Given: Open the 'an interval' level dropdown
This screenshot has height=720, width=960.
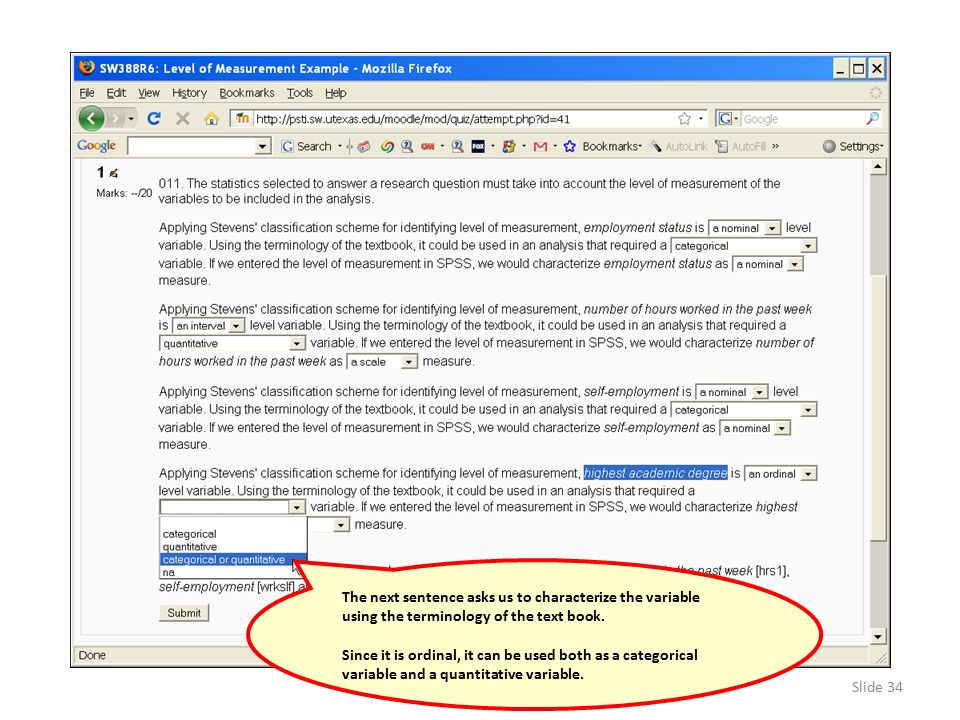Looking at the screenshot, I should [x=208, y=326].
